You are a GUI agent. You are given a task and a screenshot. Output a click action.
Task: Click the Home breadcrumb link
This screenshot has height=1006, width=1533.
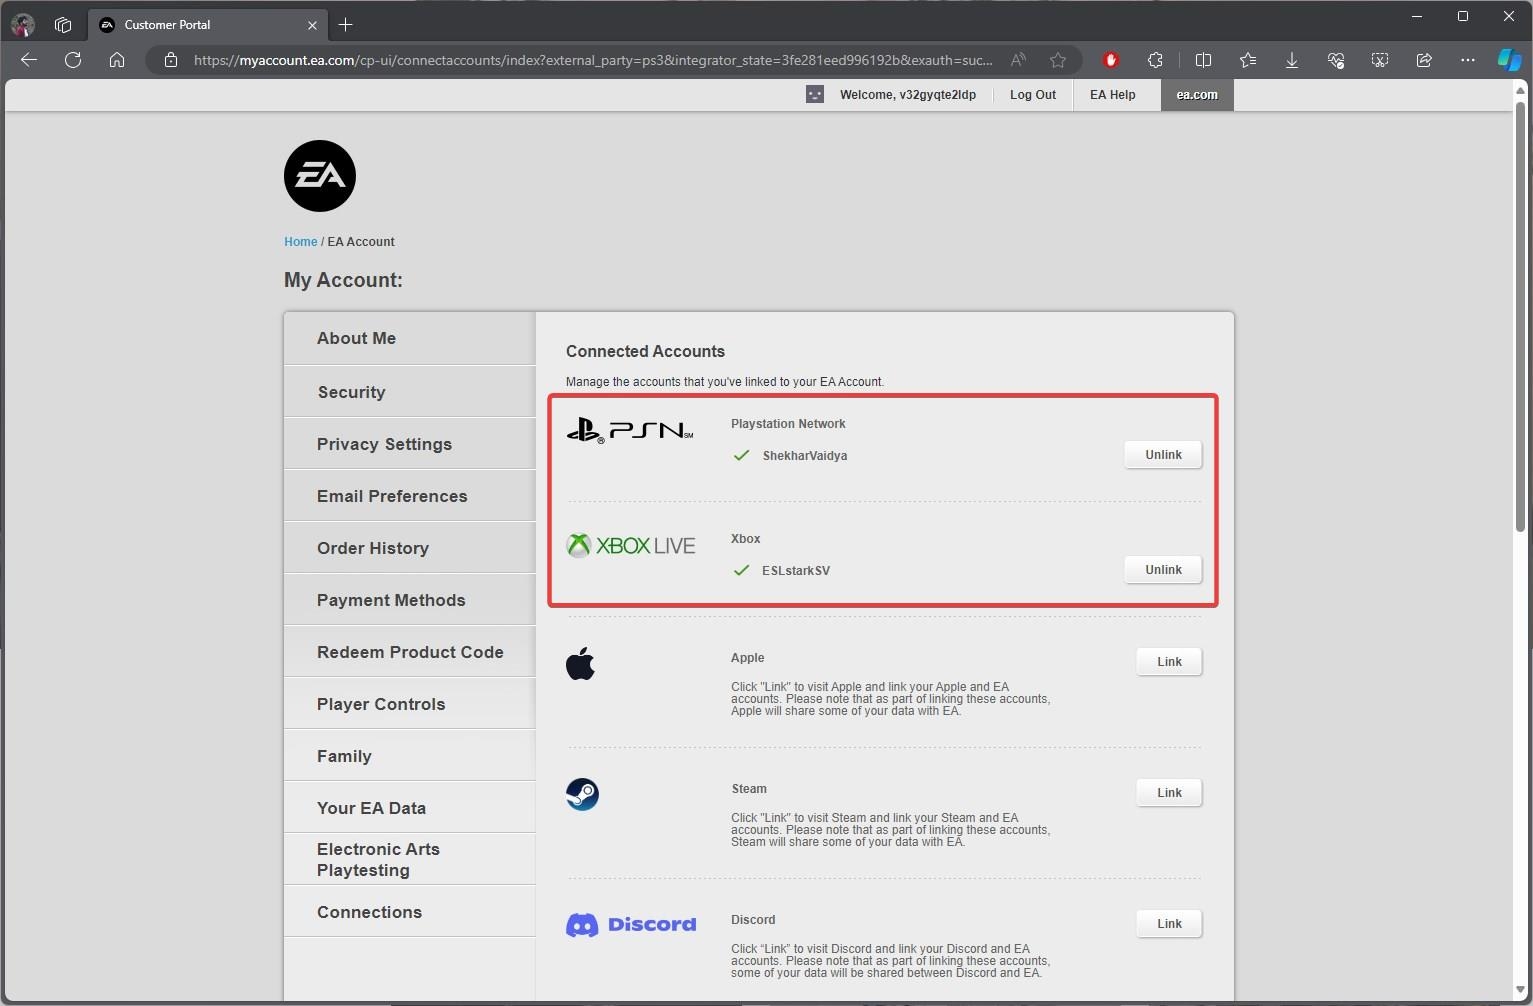tap(300, 241)
